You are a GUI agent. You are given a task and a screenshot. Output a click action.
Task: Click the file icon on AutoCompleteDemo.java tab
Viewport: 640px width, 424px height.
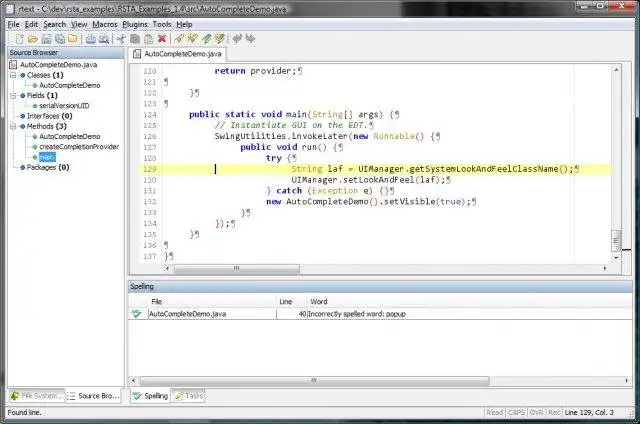coord(137,54)
